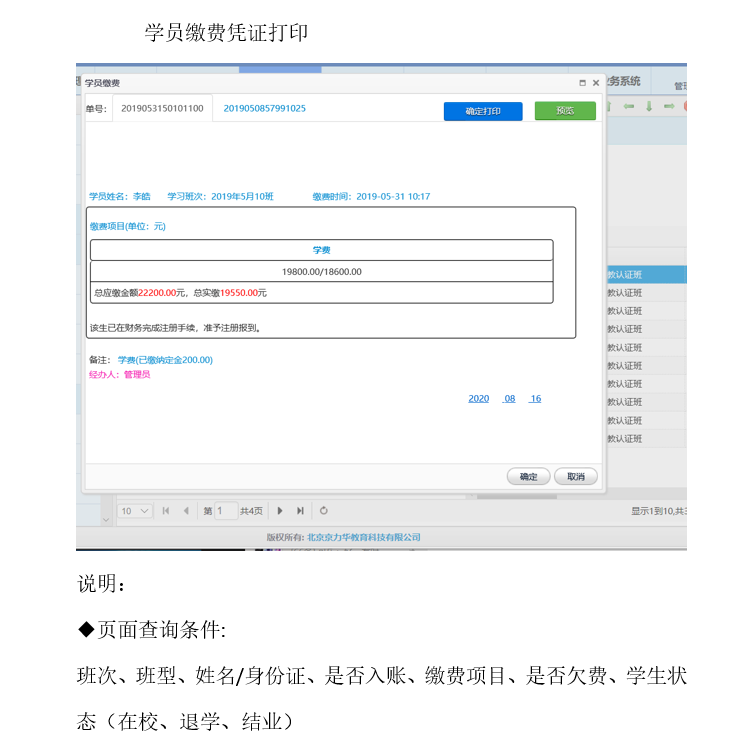Open the 北京京力华教育科技有限公司 copyright link
Image resolution: width=754 pixels, height=755 pixels.
point(364,537)
